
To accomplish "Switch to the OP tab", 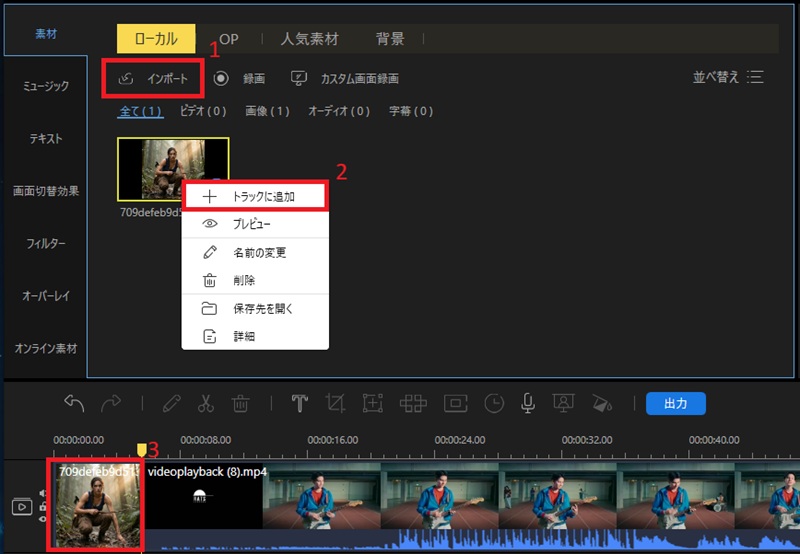I will pos(229,39).
